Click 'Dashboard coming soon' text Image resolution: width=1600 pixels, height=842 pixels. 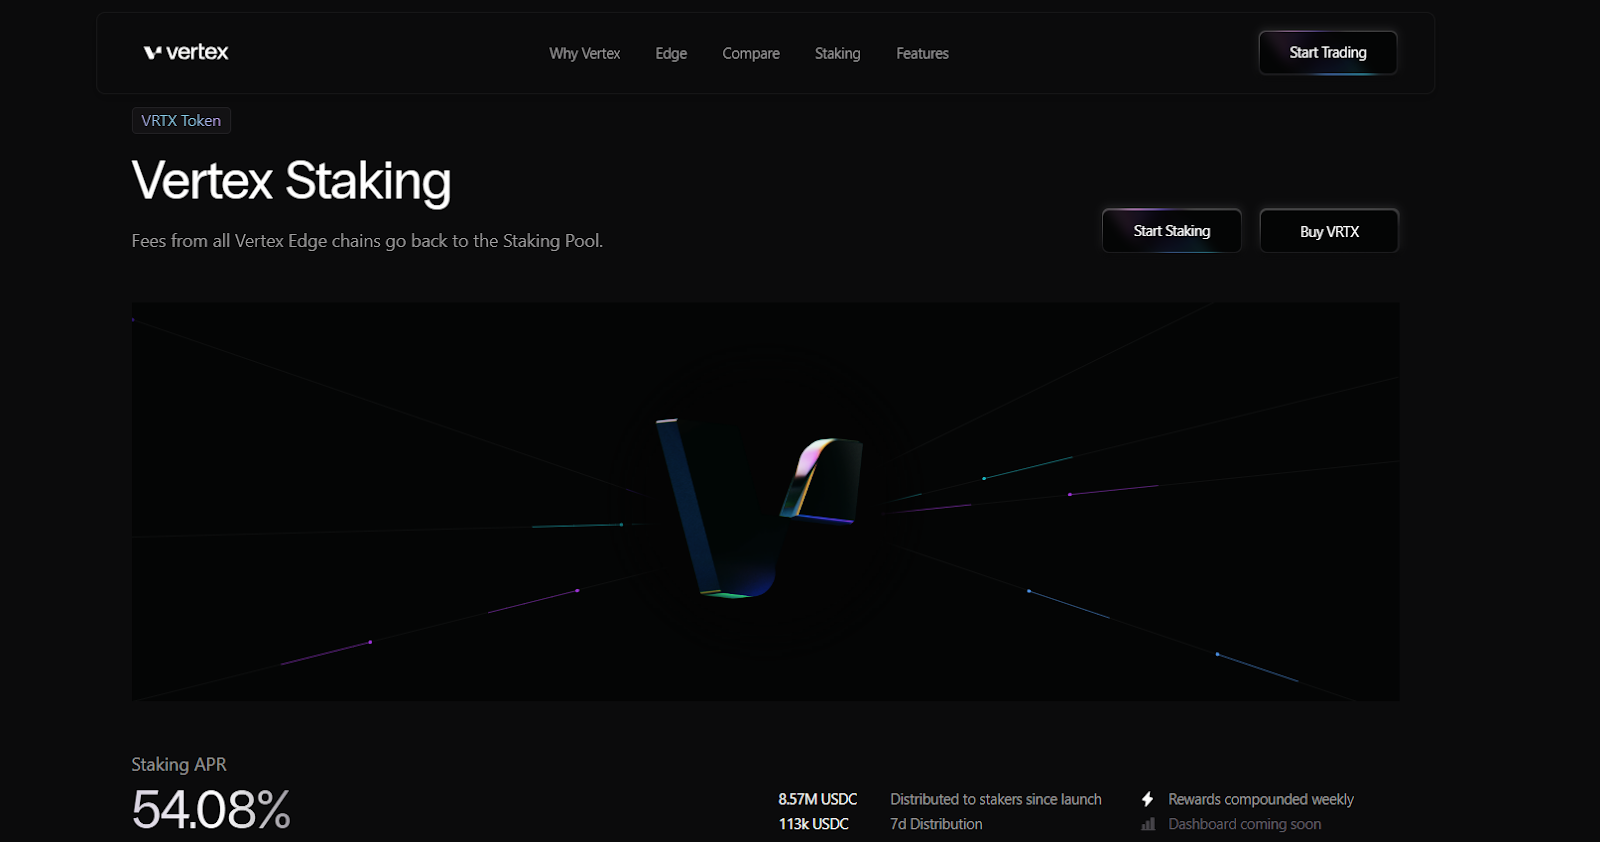coord(1245,824)
